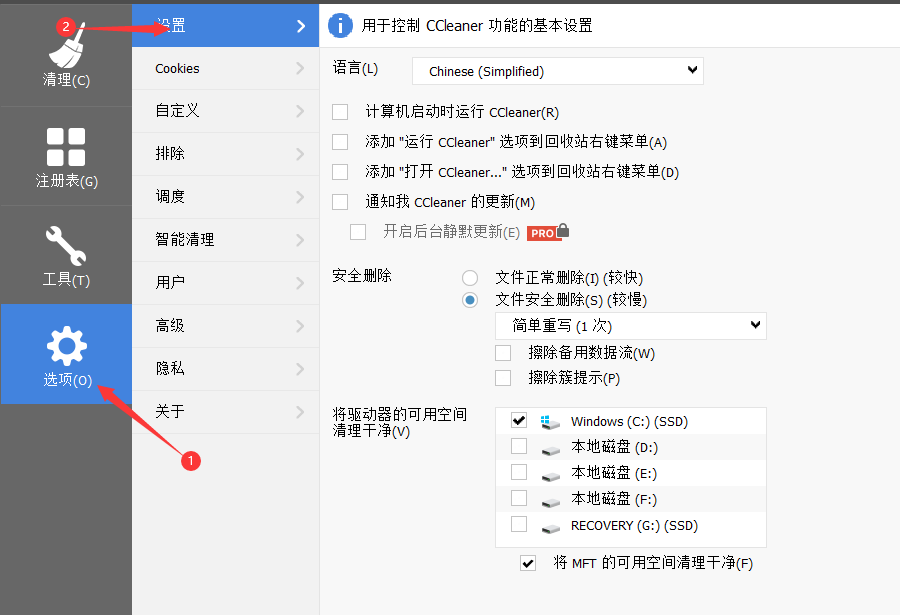Check 本地磁盘 (D:) drive checkbox
This screenshot has width=900, height=615.
coord(519,446)
